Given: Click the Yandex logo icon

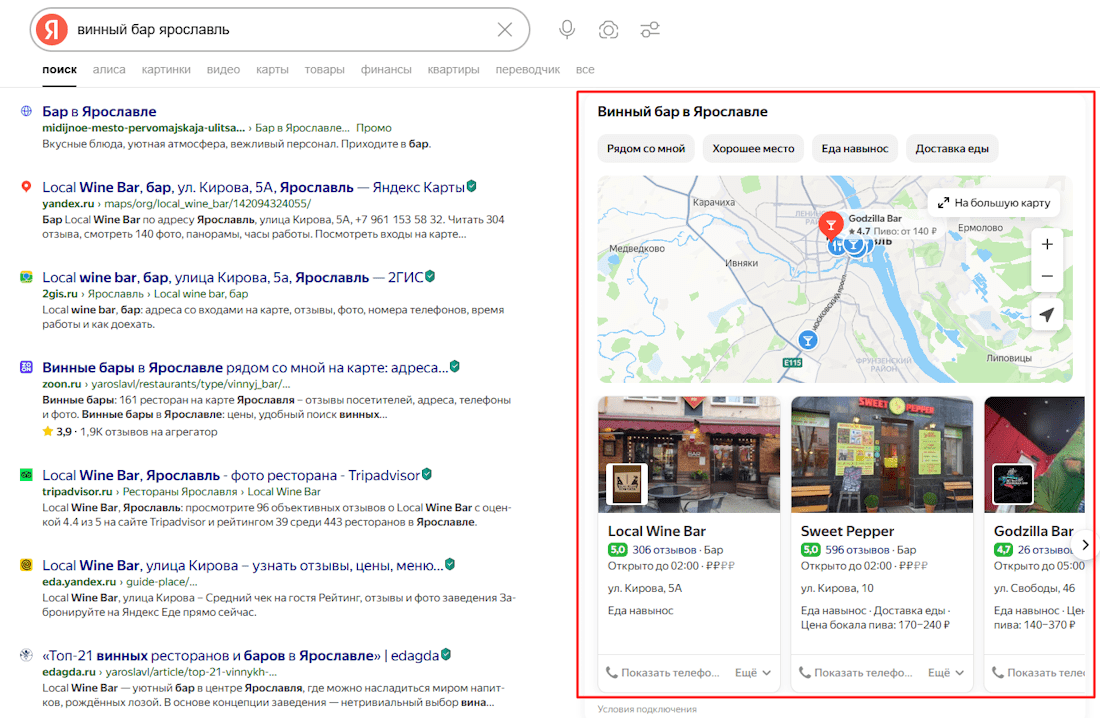Looking at the screenshot, I should (x=51, y=30).
